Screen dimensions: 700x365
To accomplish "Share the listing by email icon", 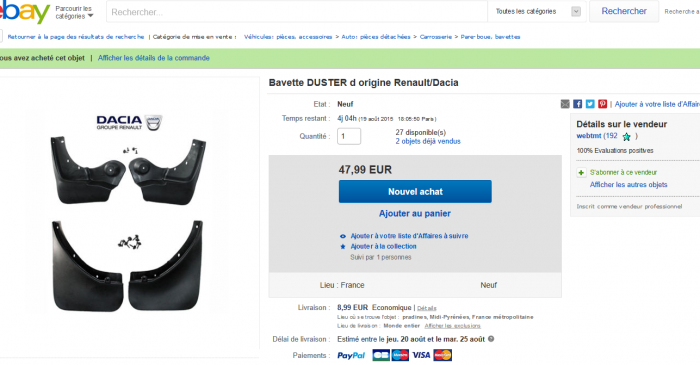I will click(x=565, y=104).
